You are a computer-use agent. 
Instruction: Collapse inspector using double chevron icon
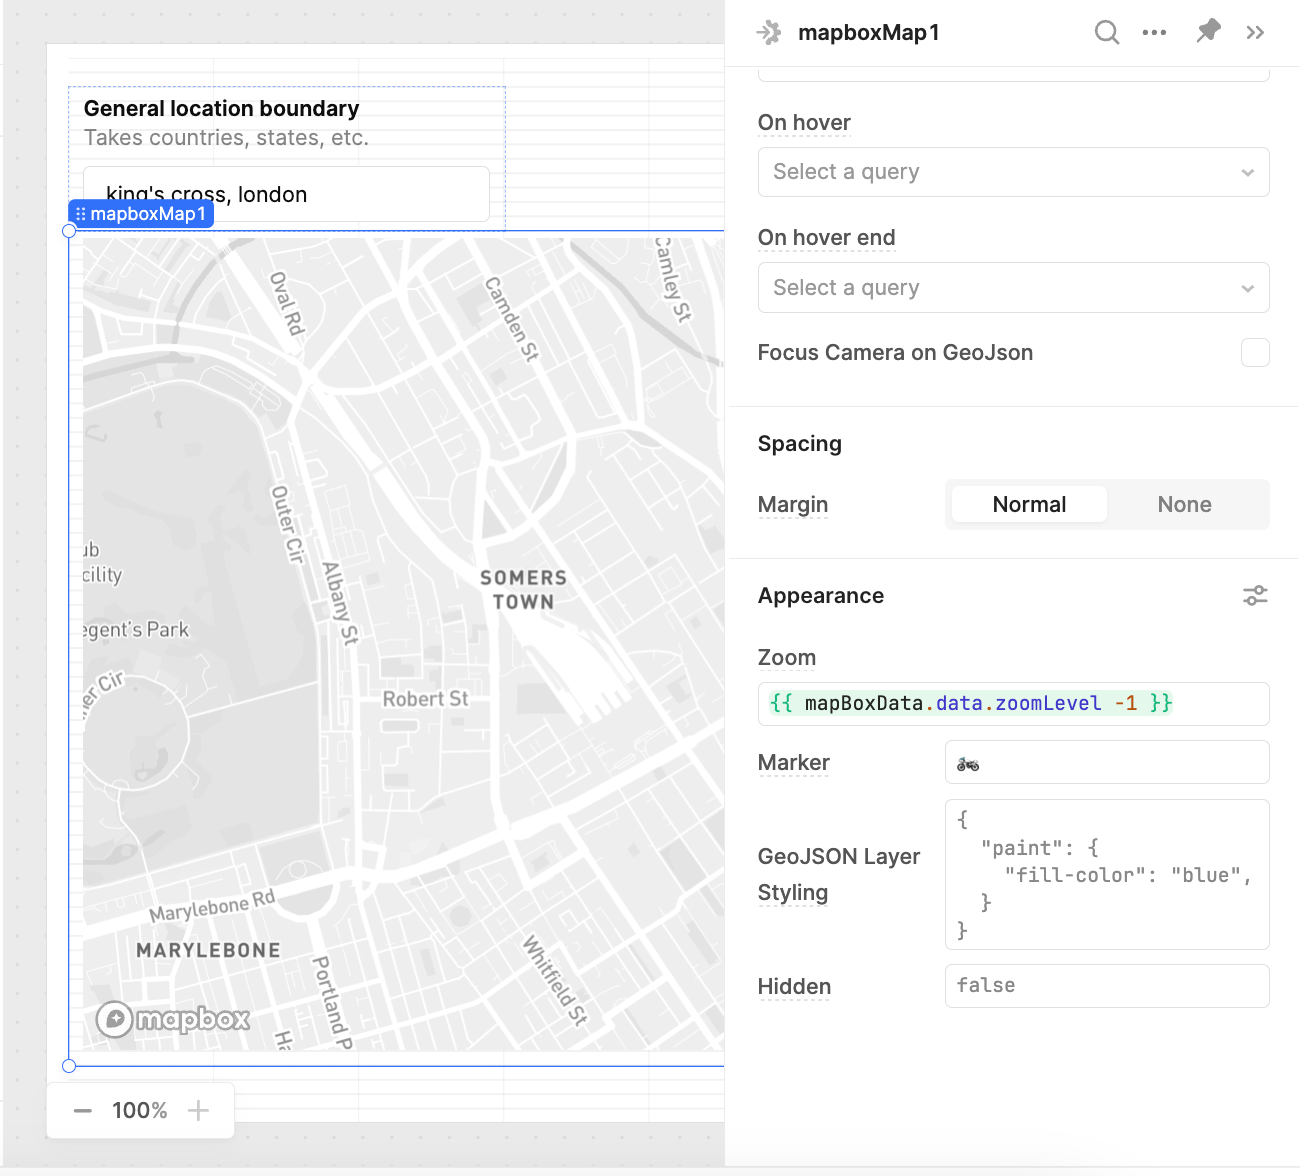(x=1255, y=32)
